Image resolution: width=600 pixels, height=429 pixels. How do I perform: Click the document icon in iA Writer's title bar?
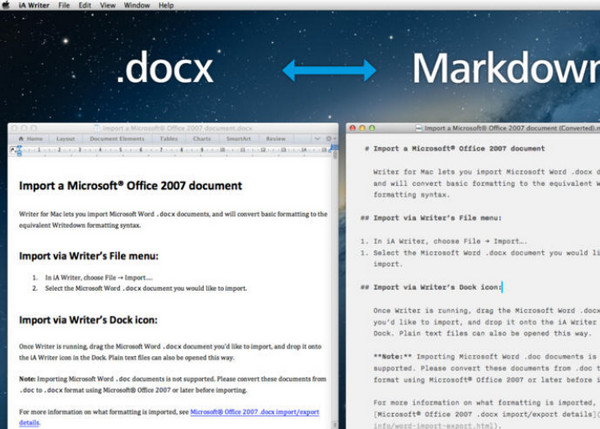click(419, 128)
